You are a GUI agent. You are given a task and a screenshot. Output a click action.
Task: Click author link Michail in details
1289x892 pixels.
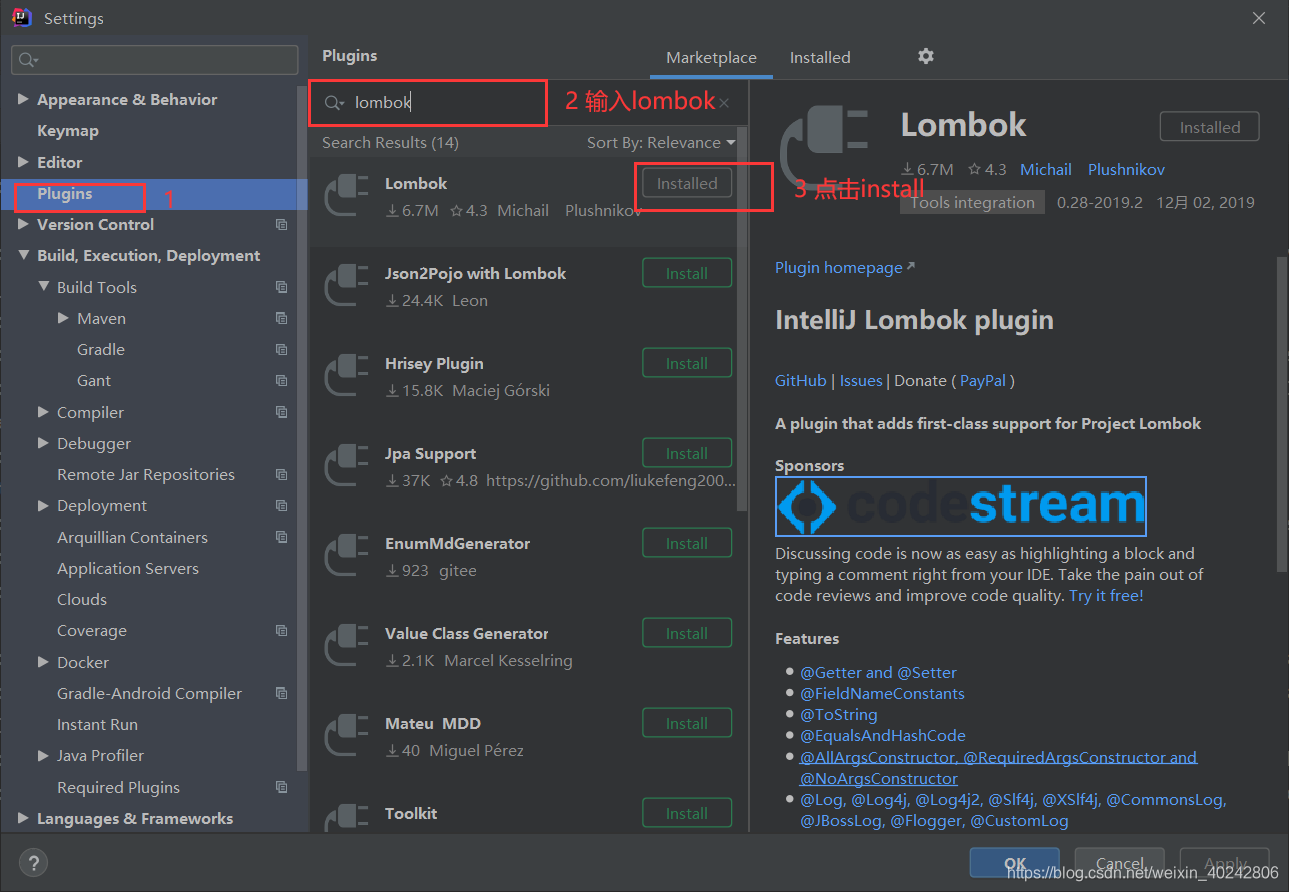pyautogui.click(x=1046, y=170)
